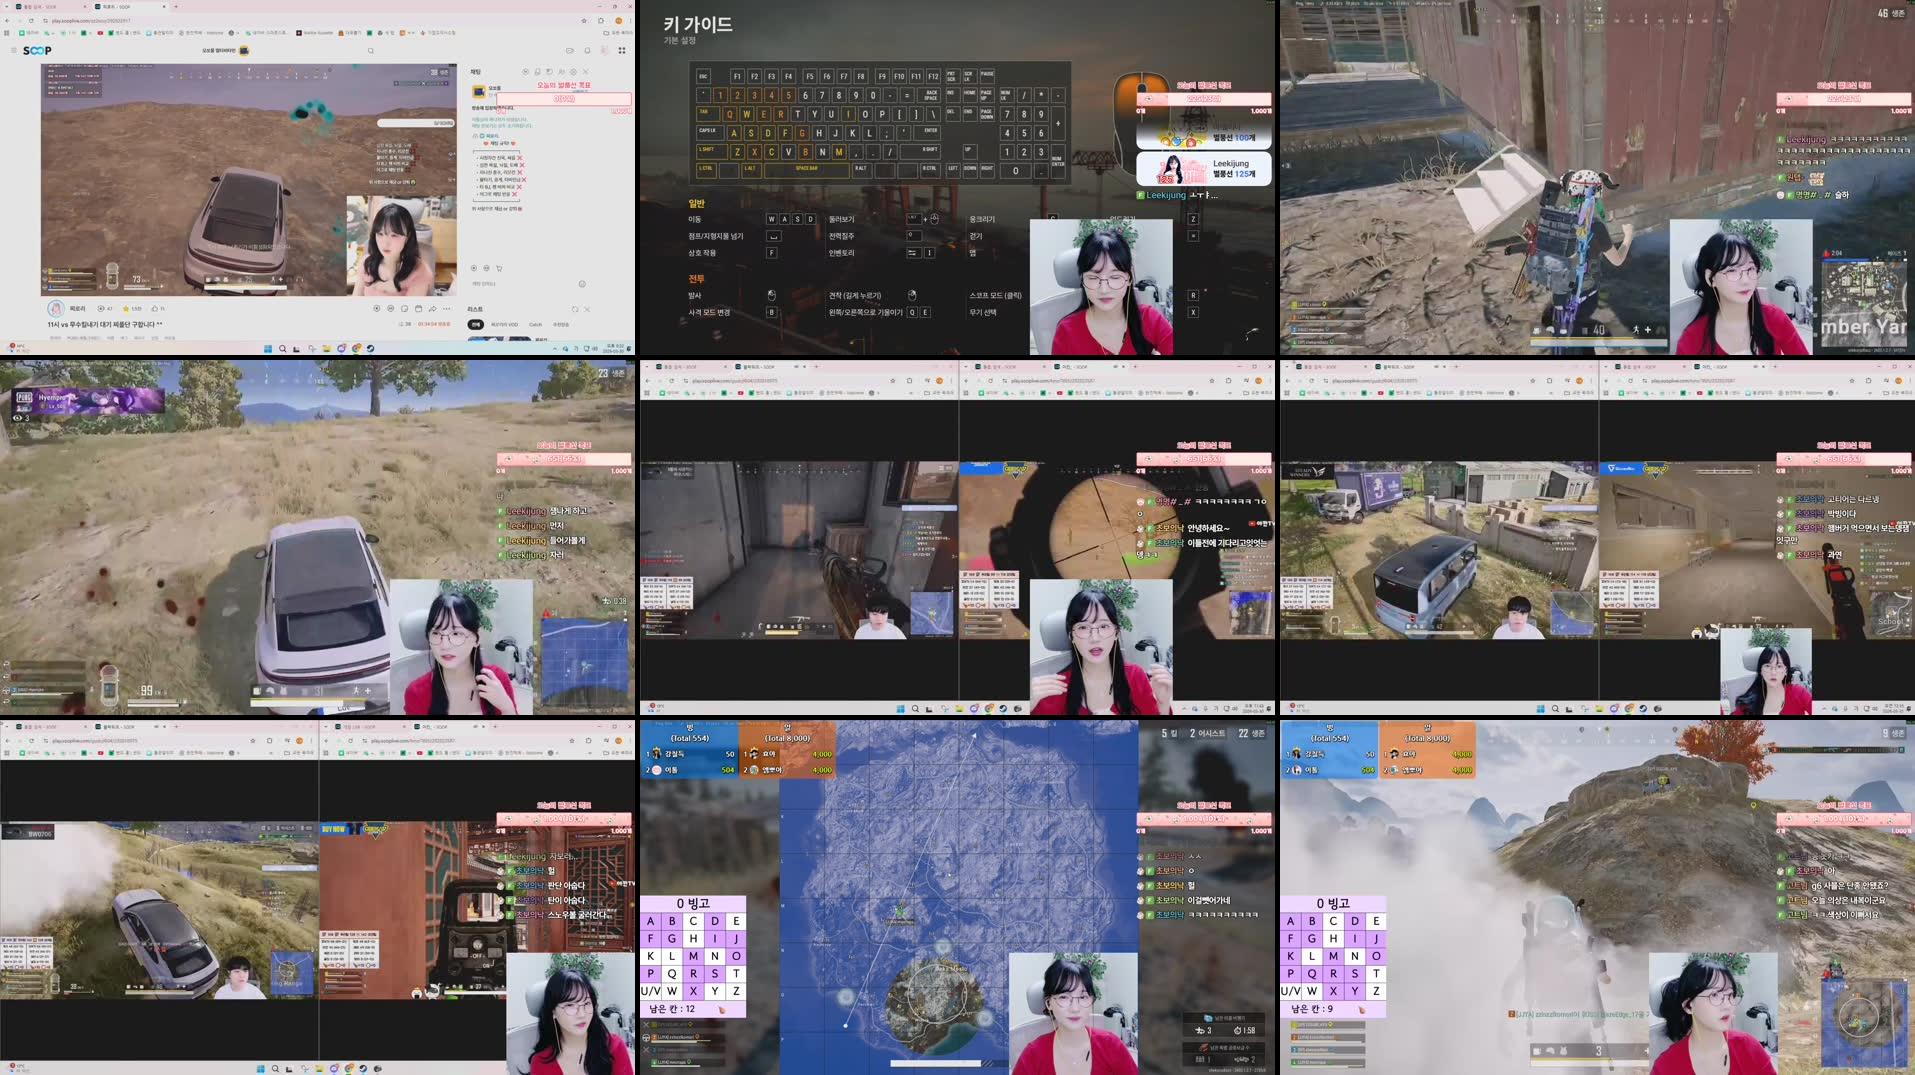Open the SOOP hamburger navigation menu
Screen dimensions: 1915x1075
click(14, 50)
